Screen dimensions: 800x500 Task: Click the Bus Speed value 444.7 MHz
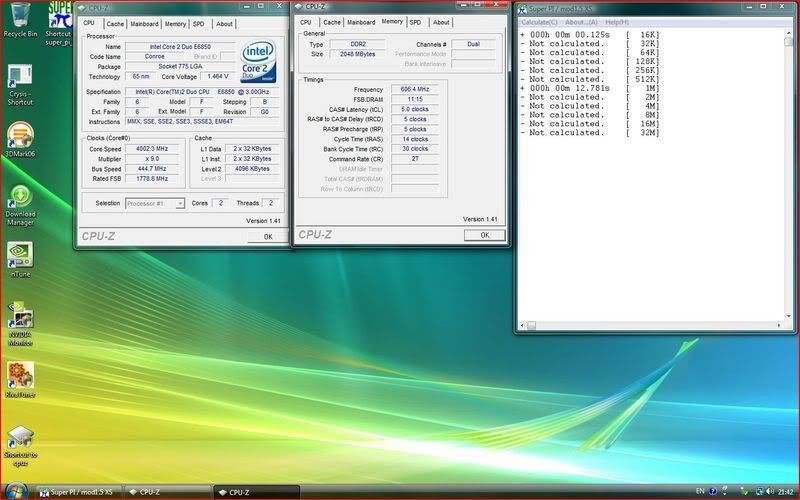point(152,169)
